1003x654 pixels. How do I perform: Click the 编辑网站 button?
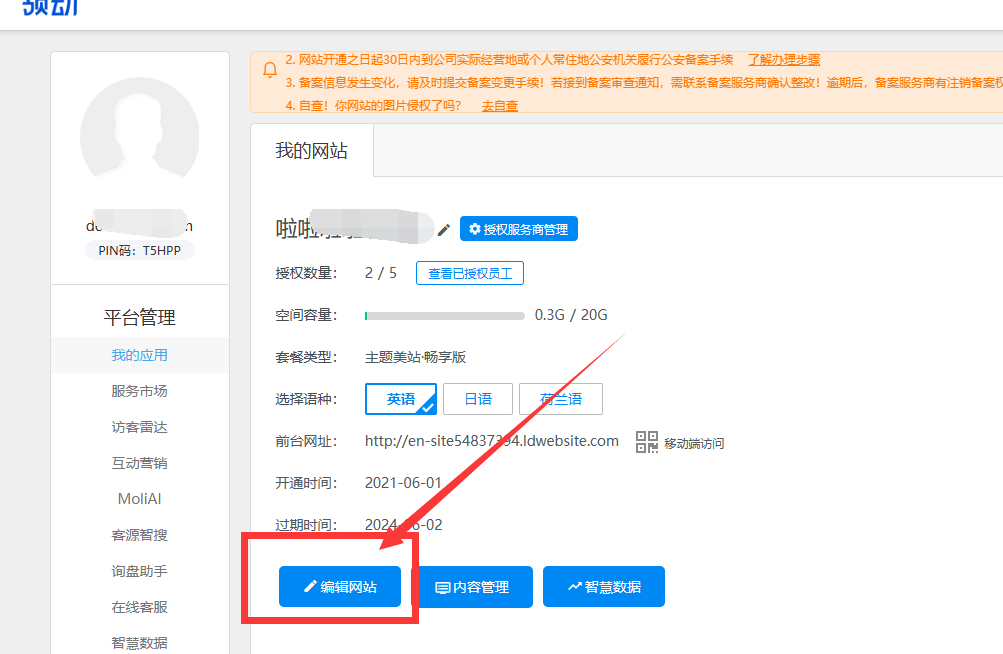340,587
